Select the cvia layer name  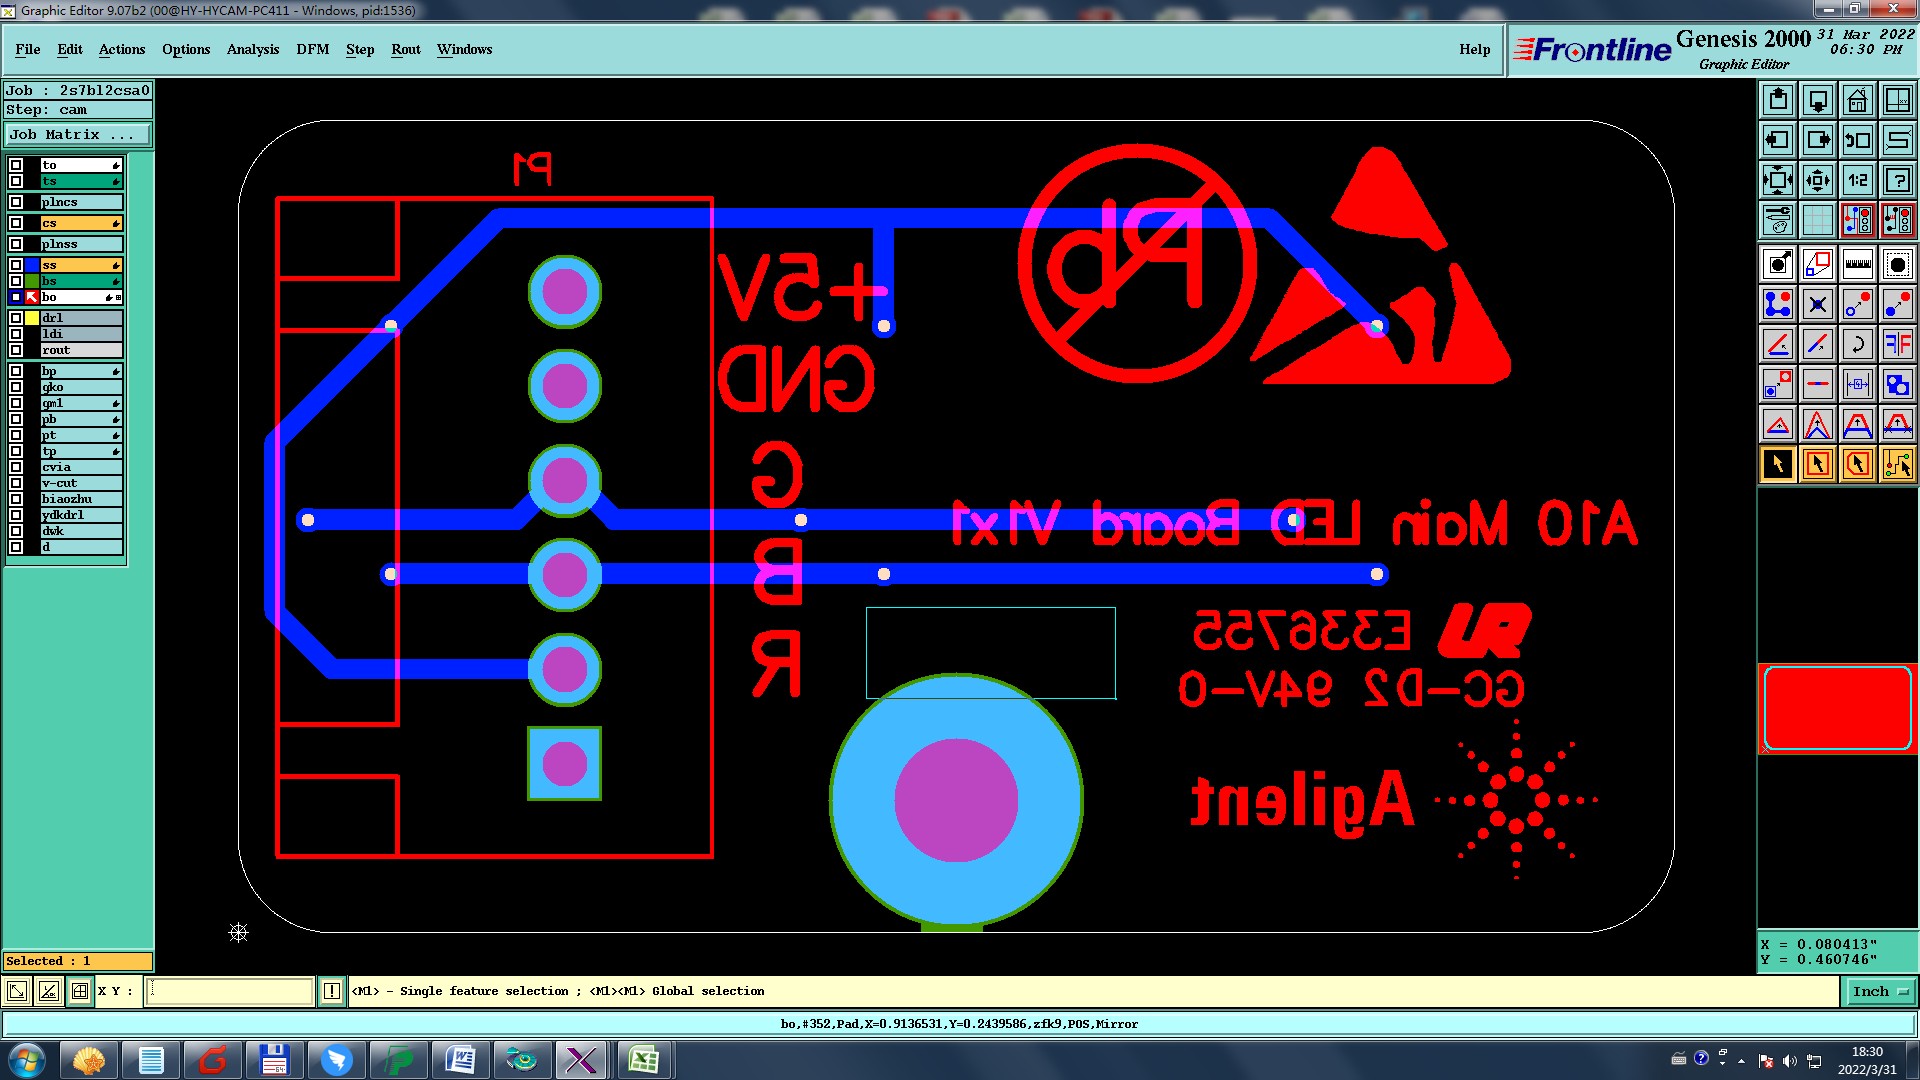81,467
